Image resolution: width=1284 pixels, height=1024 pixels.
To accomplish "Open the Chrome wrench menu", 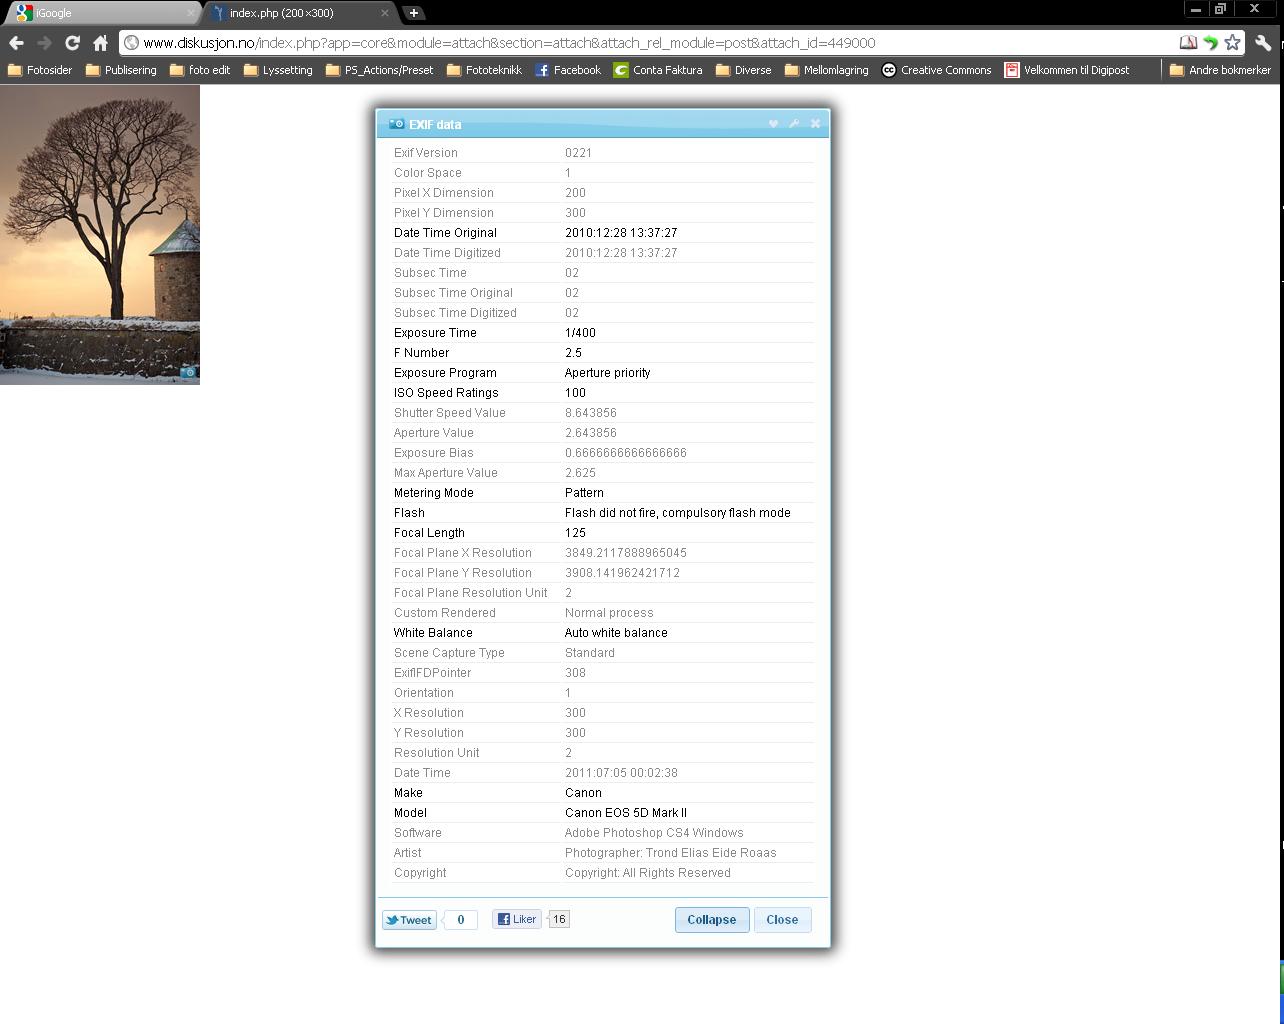I will pyautogui.click(x=1263, y=43).
